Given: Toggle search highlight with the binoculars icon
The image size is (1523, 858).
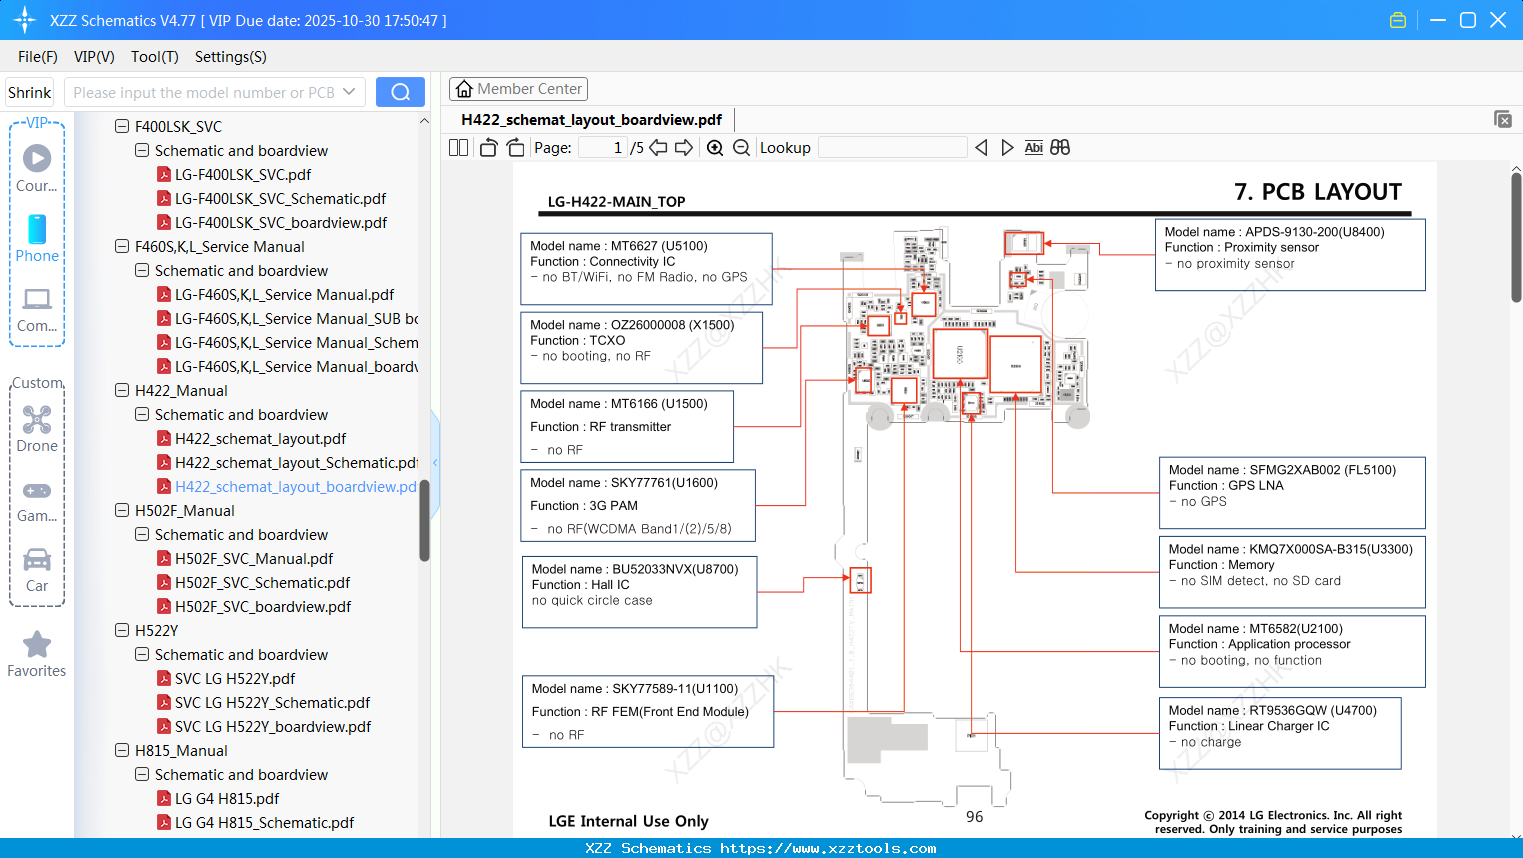Looking at the screenshot, I should pos(1060,147).
